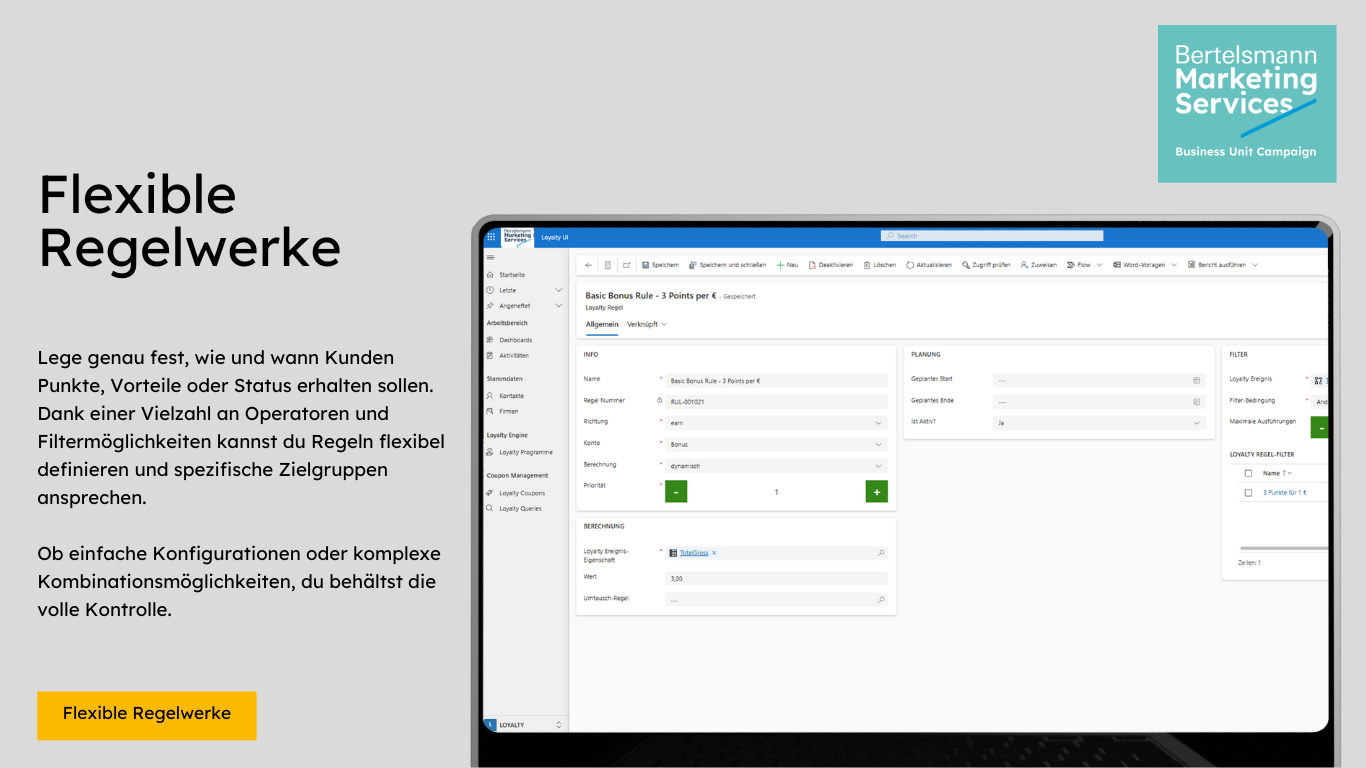
Task: Click the Loyalty Queries magnifier icon
Action: 490,508
